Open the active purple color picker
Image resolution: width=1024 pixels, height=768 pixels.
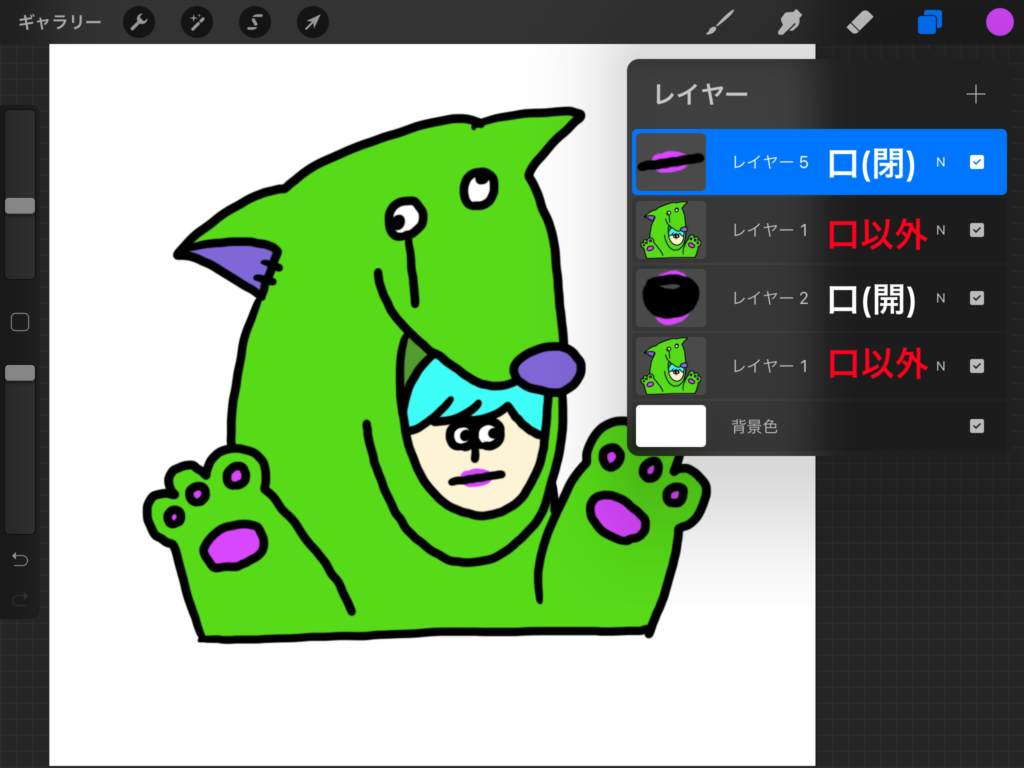999,23
